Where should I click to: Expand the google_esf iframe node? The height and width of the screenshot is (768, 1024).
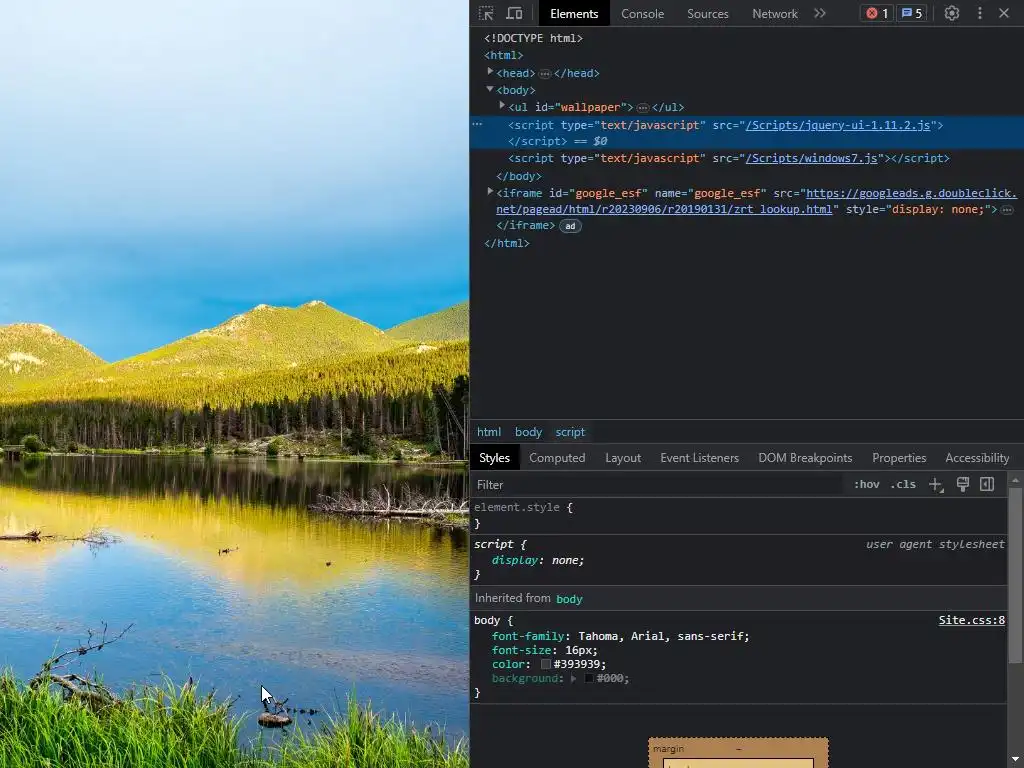coord(490,191)
